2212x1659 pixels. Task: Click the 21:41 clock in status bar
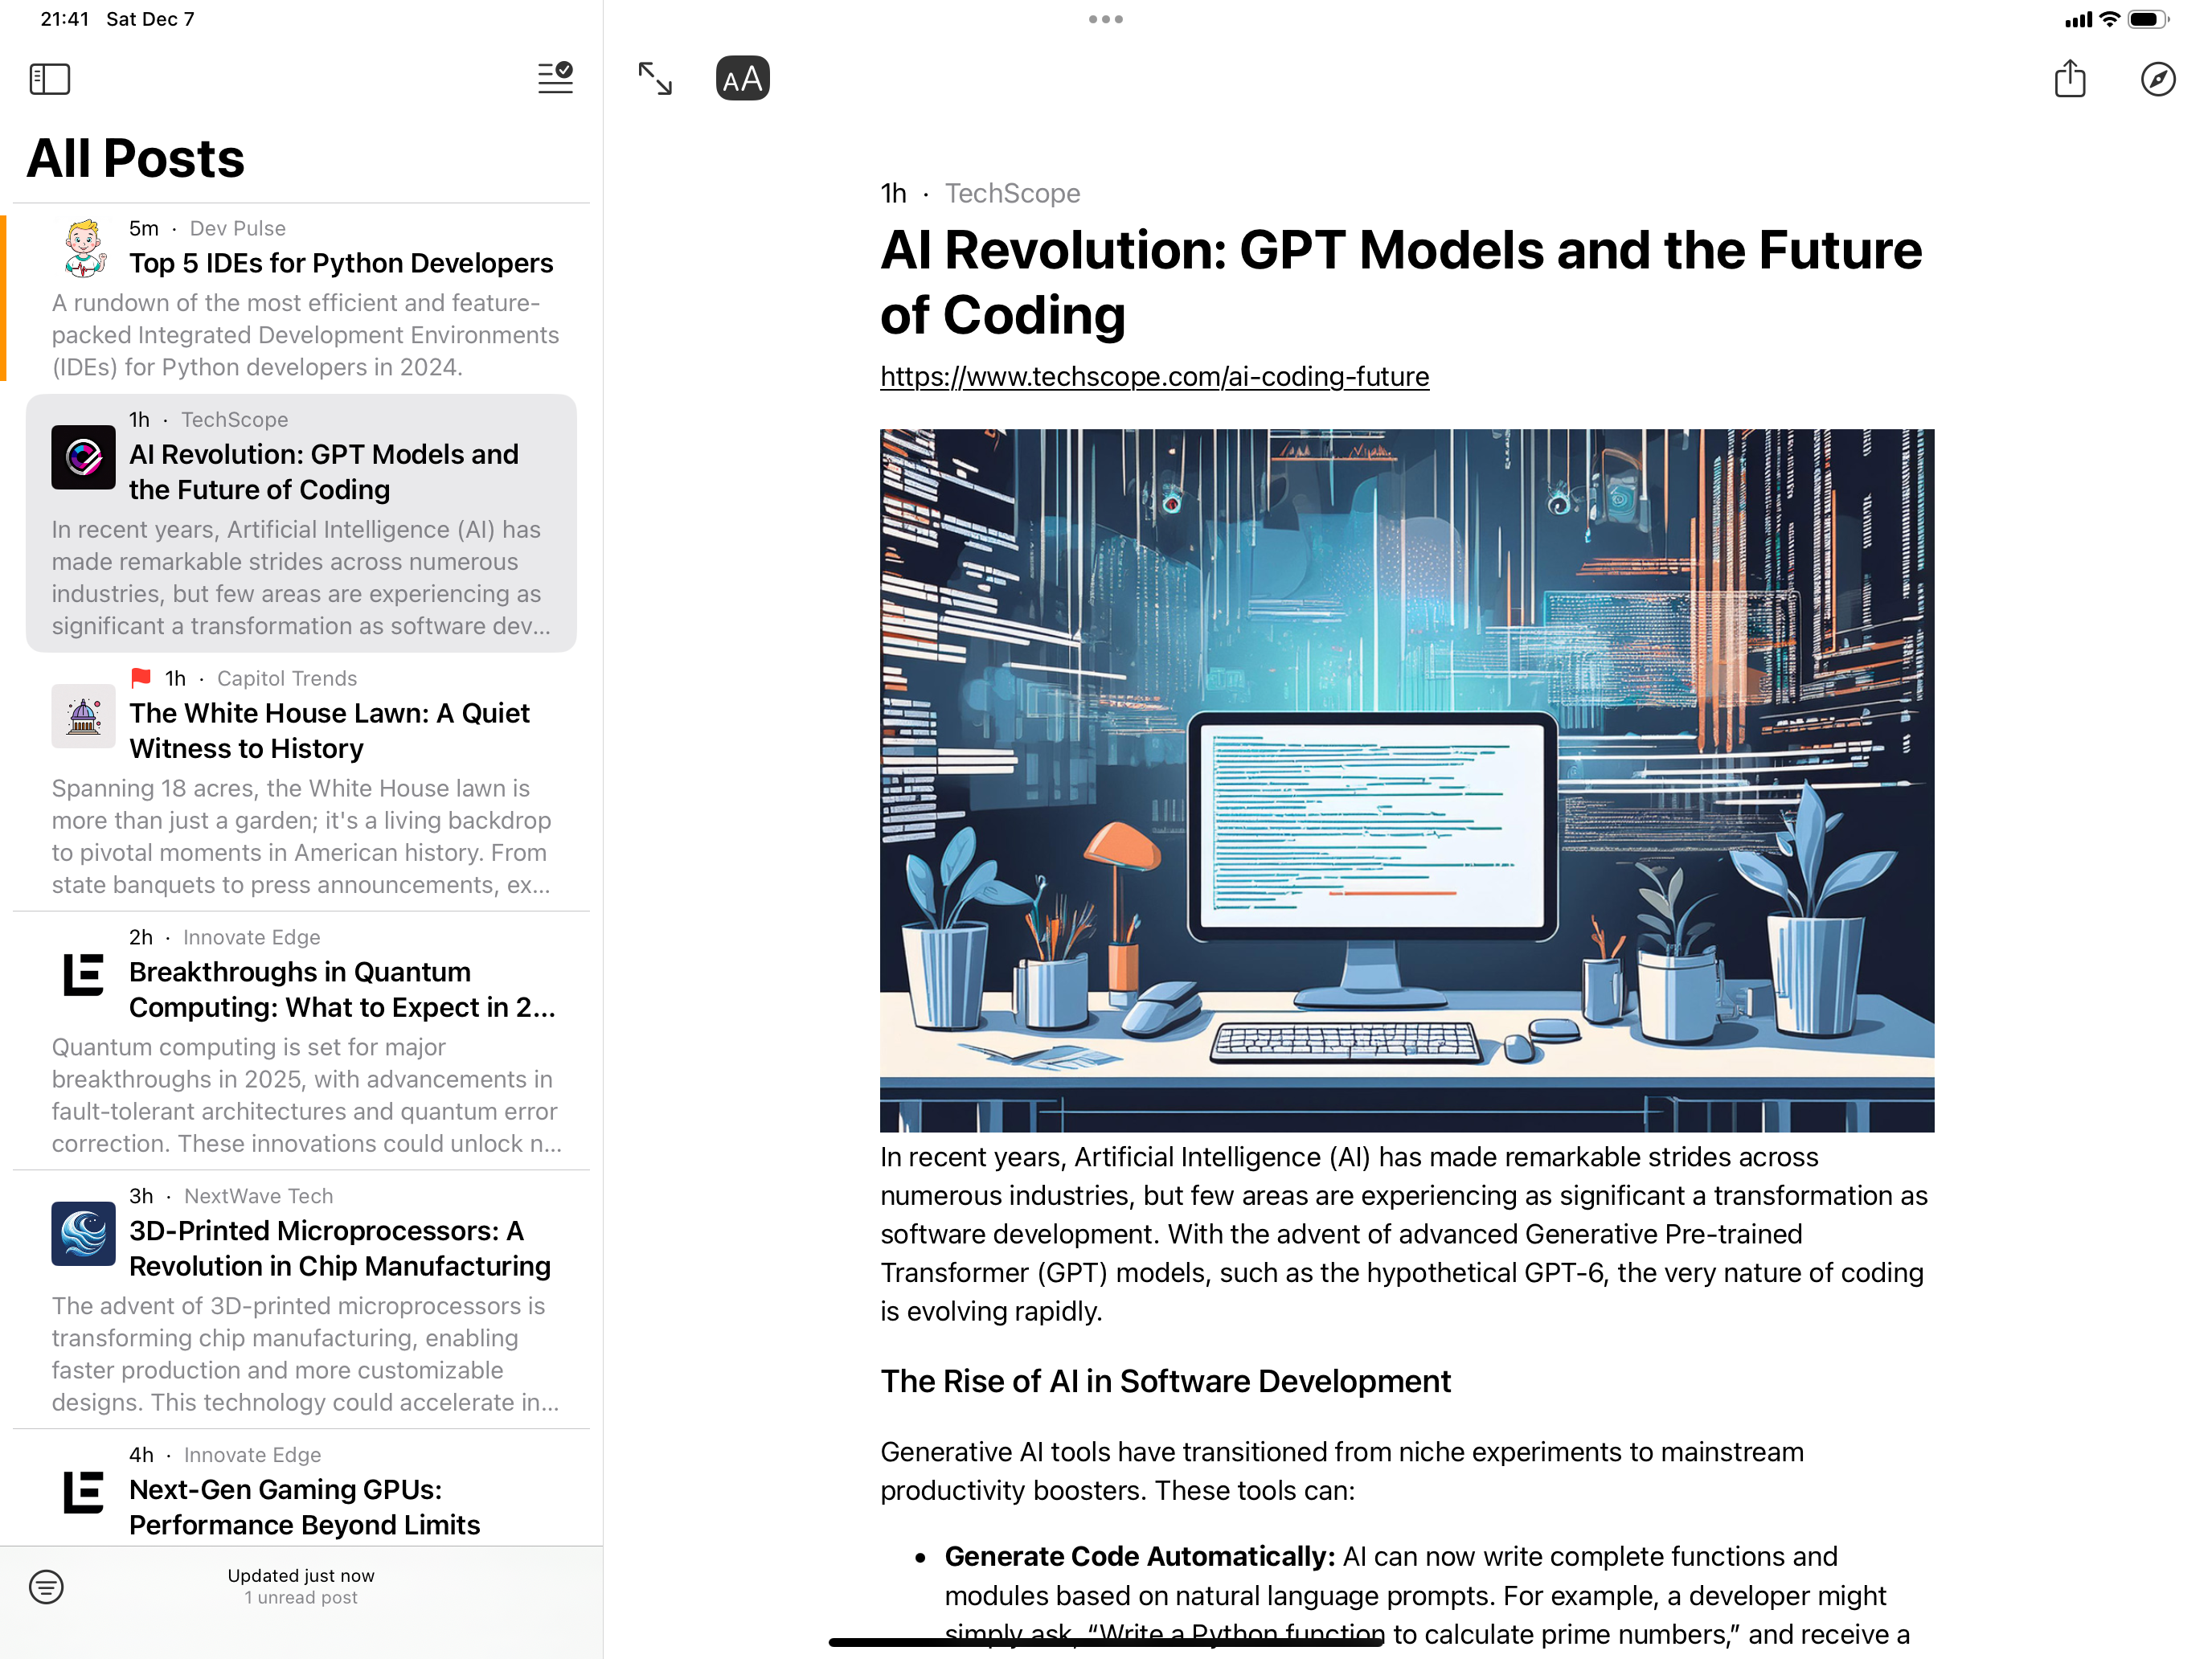coord(64,19)
